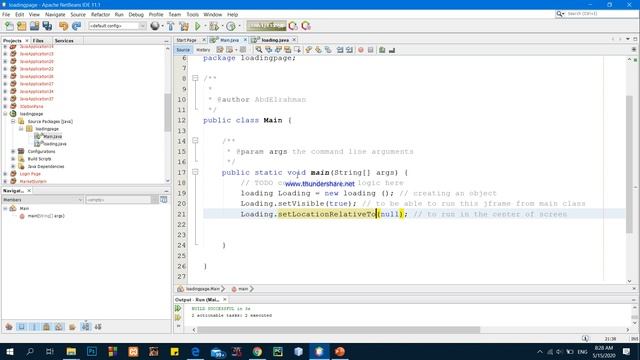Toggle Rectangular Selection editor icon

[298, 50]
